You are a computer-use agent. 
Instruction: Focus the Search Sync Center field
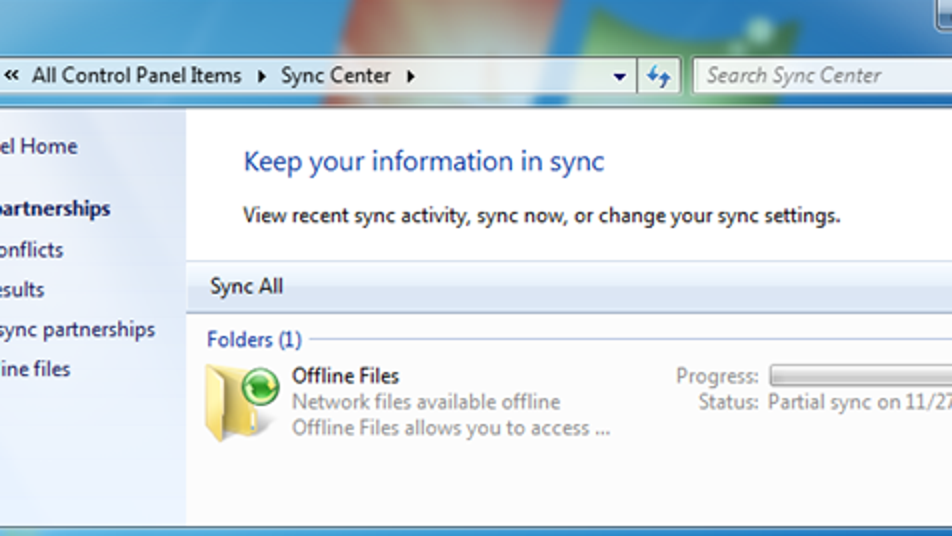click(820, 76)
